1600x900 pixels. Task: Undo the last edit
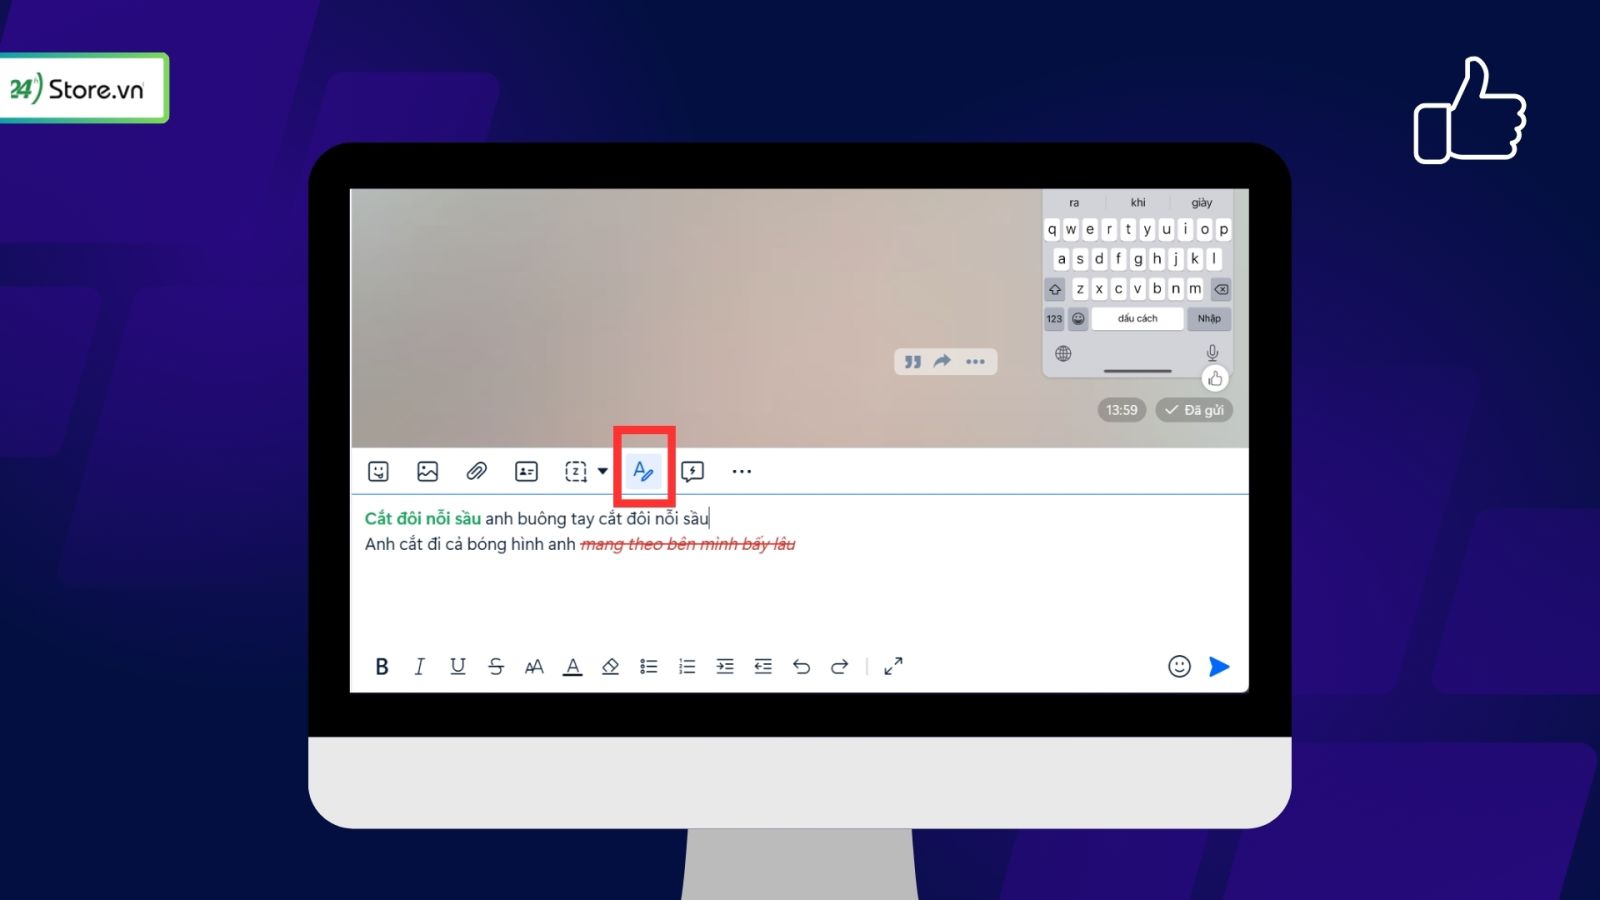801,667
